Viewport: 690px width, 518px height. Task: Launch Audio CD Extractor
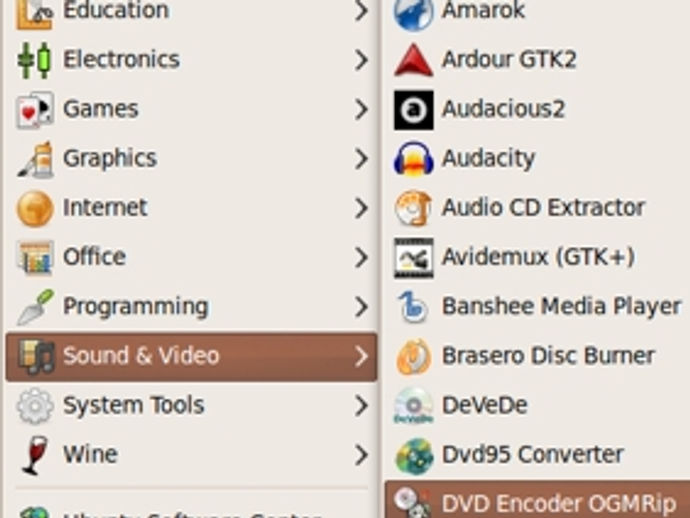pyautogui.click(x=537, y=208)
